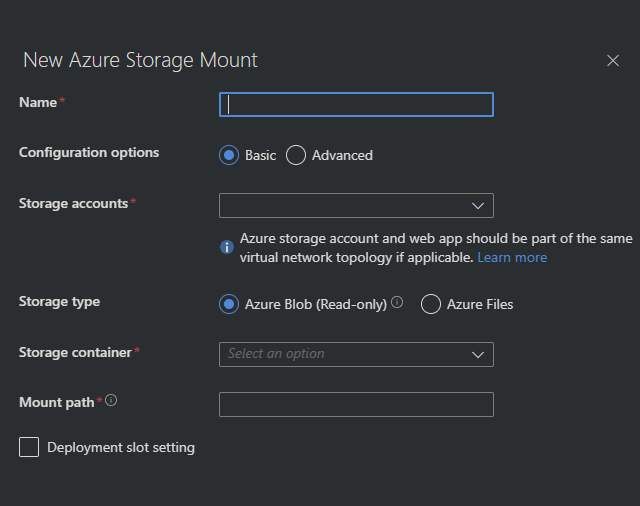Enable the Deployment slot setting checkbox

click(x=29, y=447)
